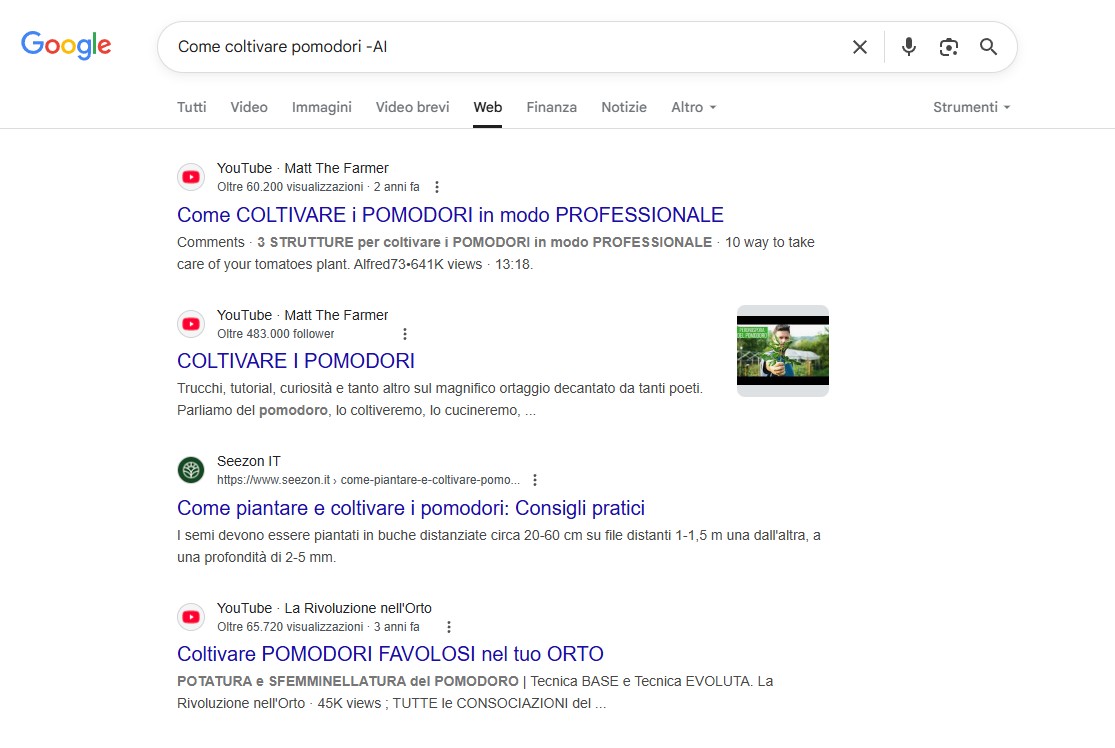Click the Seezon IT favicon
Viewport: 1115px width, 748px height.
(191, 470)
